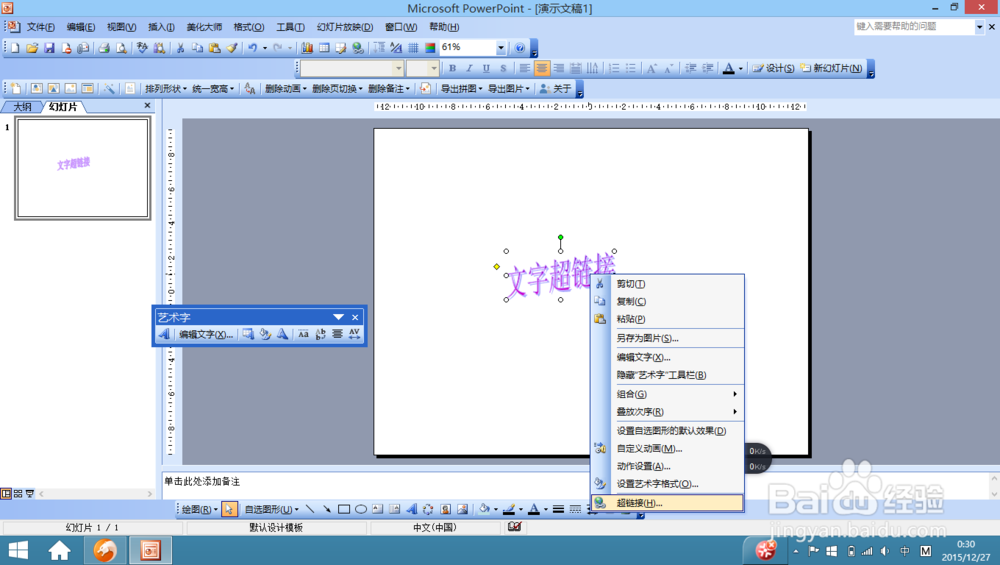1000x565 pixels.
Task: Open an existing file via folder icon
Action: coord(32,48)
